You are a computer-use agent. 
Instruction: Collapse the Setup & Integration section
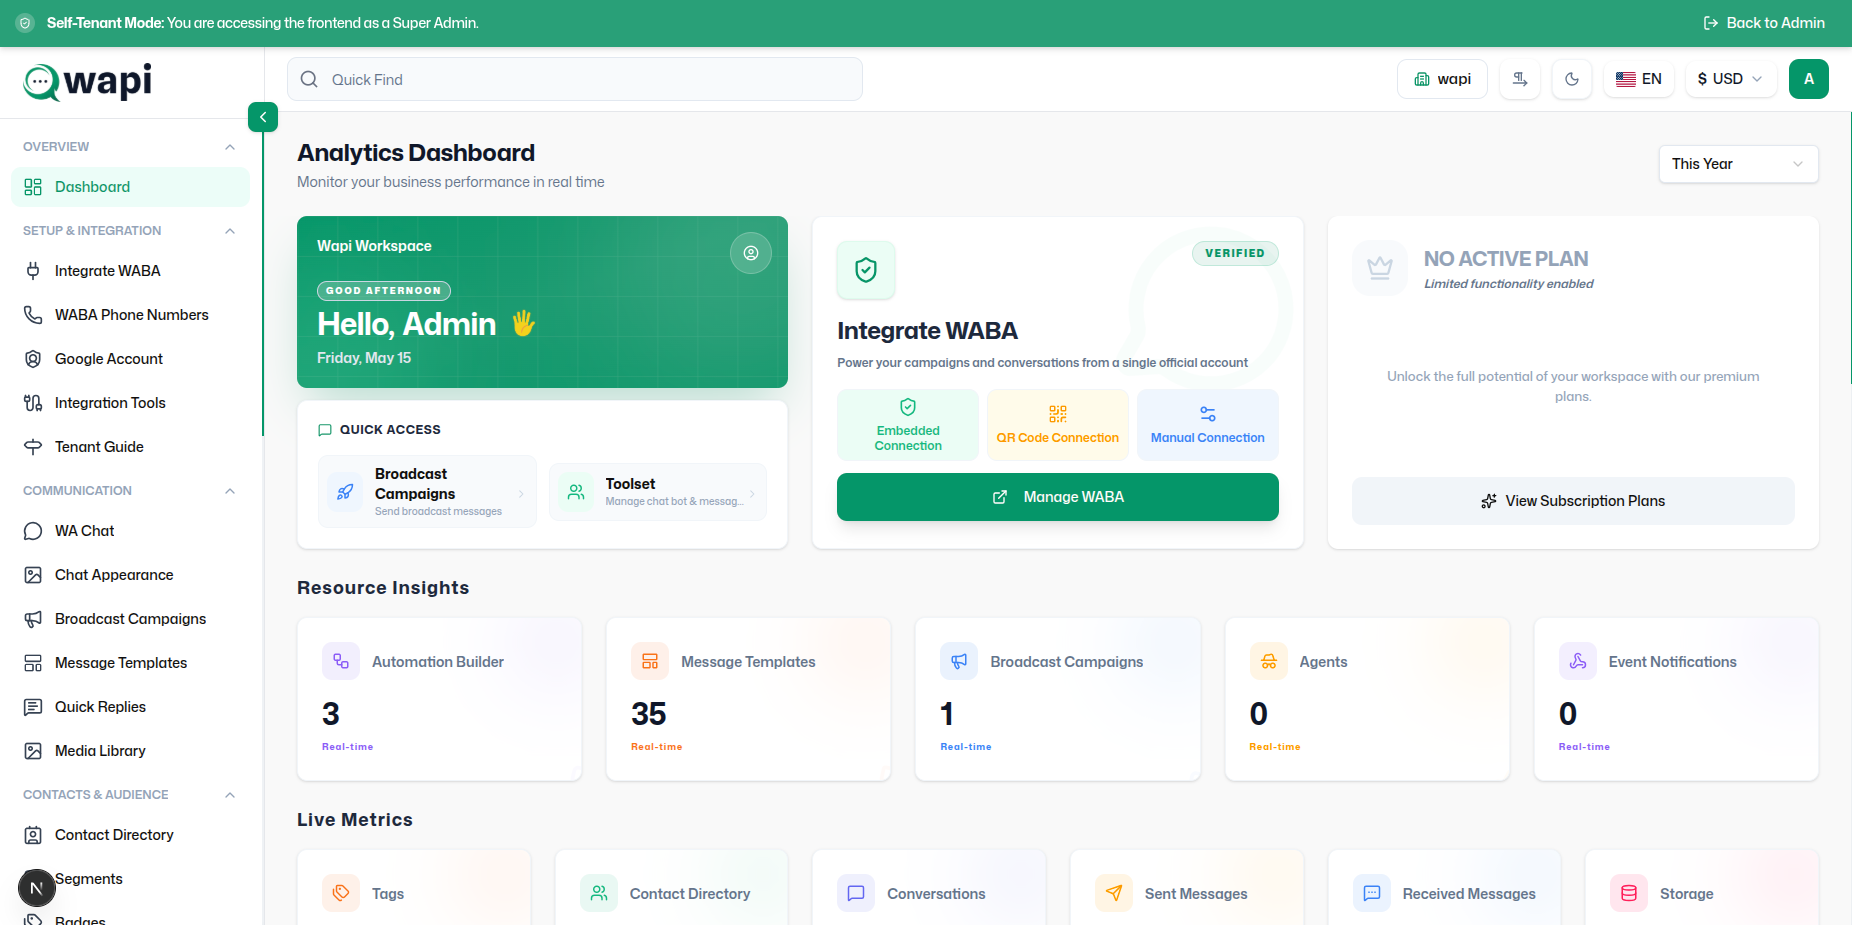pos(230,231)
